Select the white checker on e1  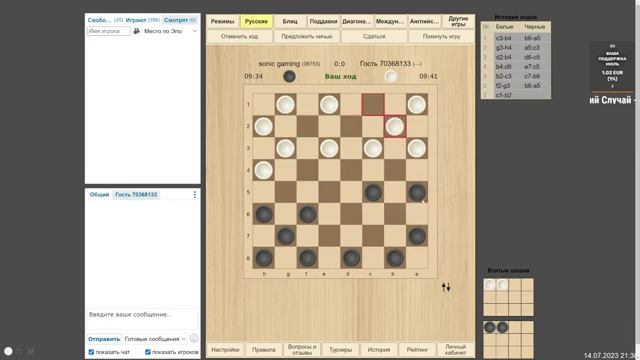coord(329,104)
